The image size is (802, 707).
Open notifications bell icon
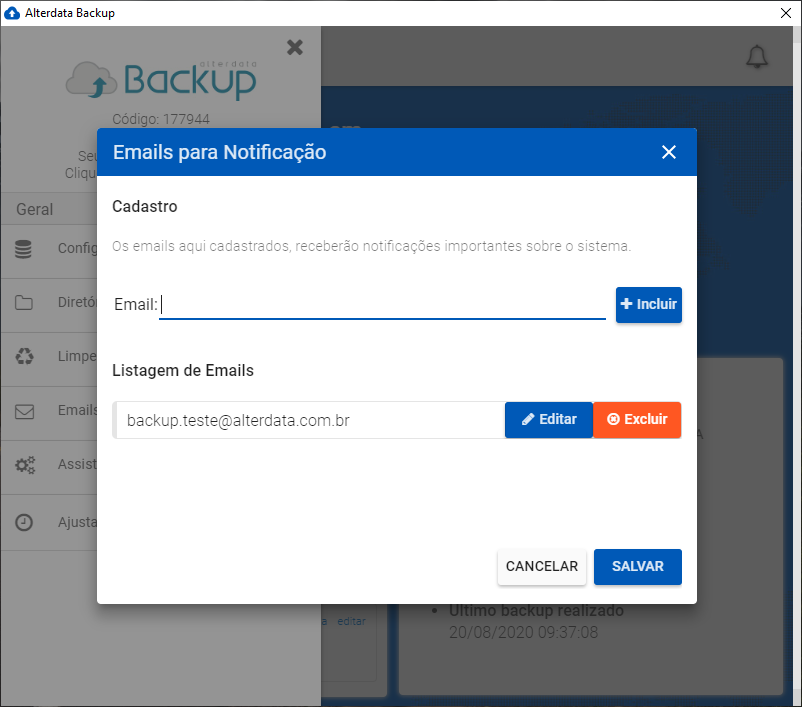[x=756, y=57]
